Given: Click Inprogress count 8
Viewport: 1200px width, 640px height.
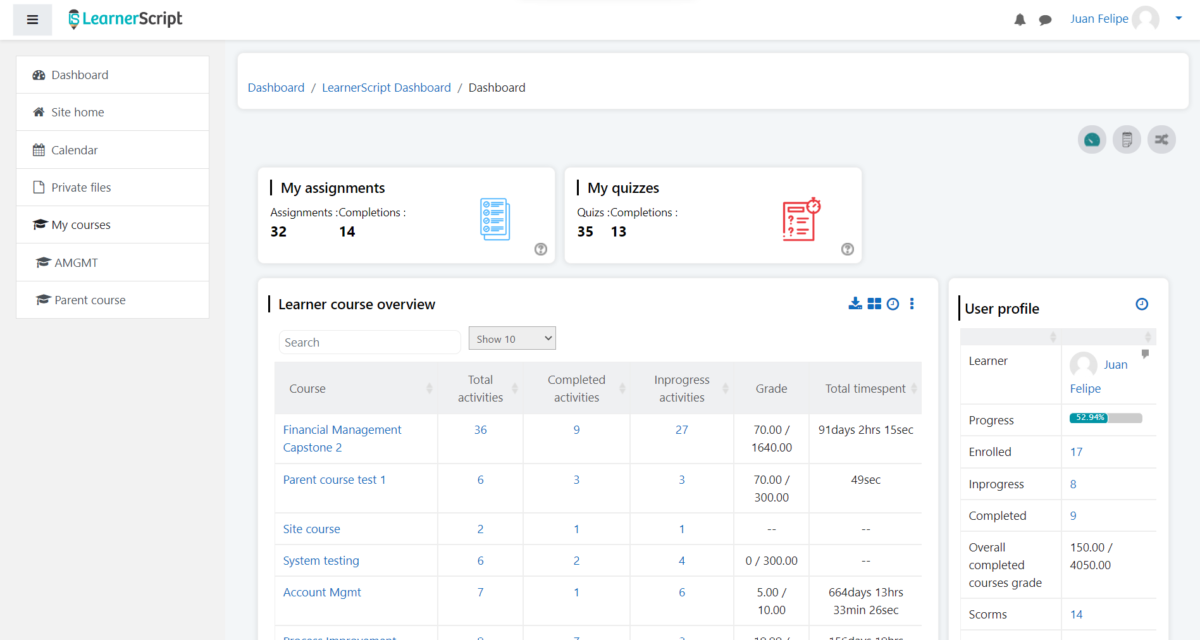Looking at the screenshot, I should pyautogui.click(x=1073, y=484).
